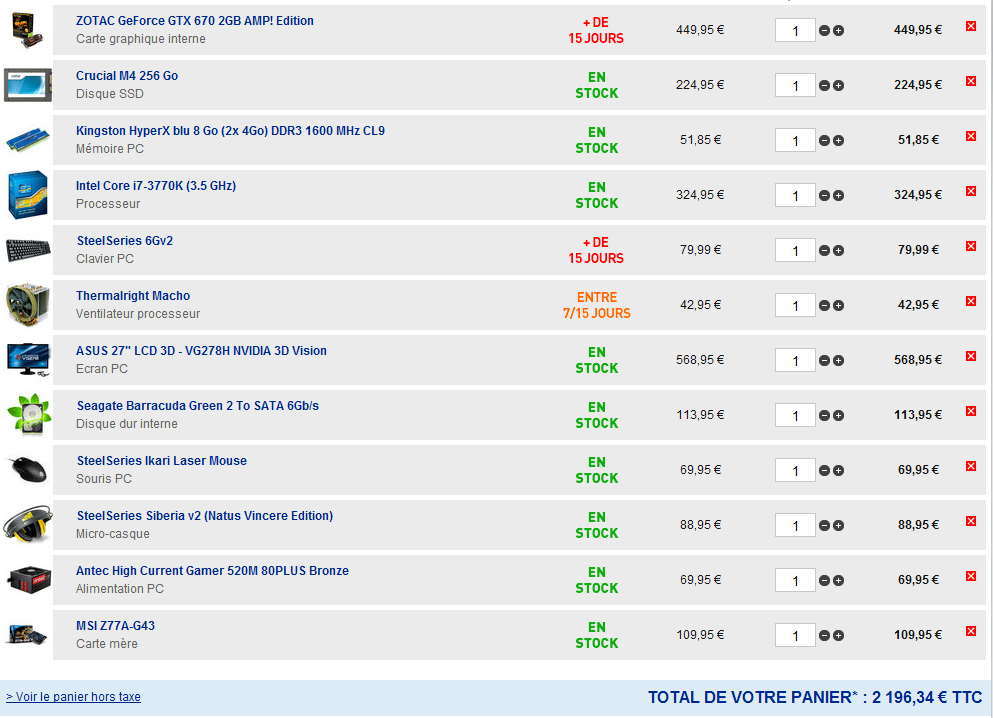The width and height of the screenshot is (993, 718).
Task: Decrease quantity of SteelSeries Ikari Laser Mouse
Action: click(x=825, y=471)
